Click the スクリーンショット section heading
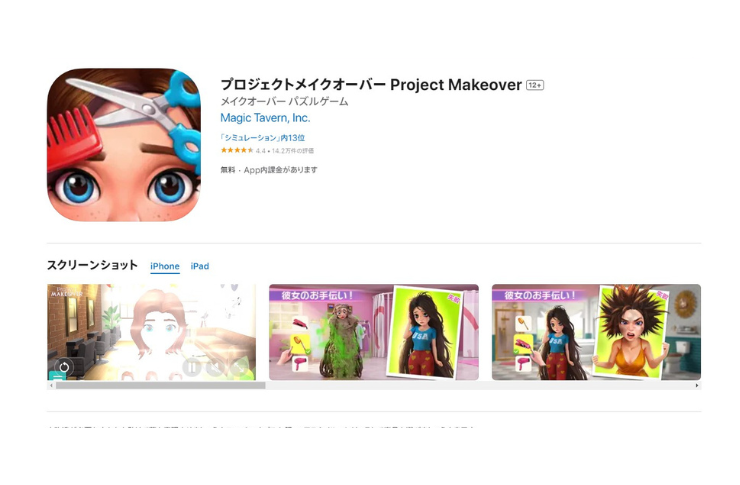The height and width of the screenshot is (485, 740). tap(92, 265)
